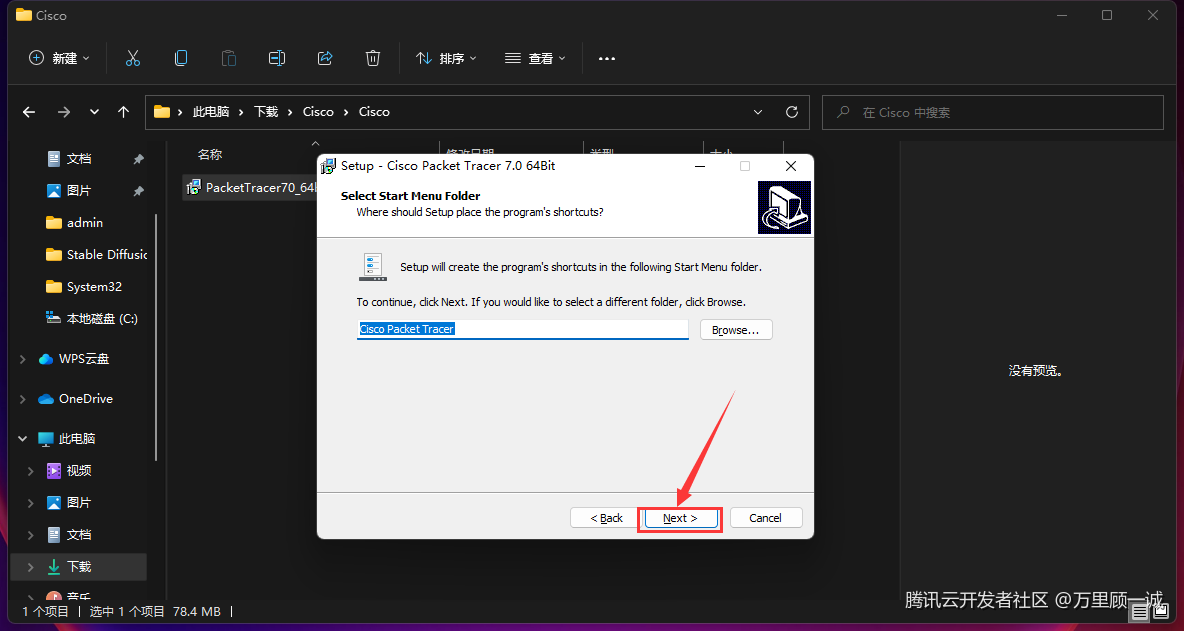Click the Cisco Packet Tracer folder name field
The image size is (1184, 631).
[523, 329]
